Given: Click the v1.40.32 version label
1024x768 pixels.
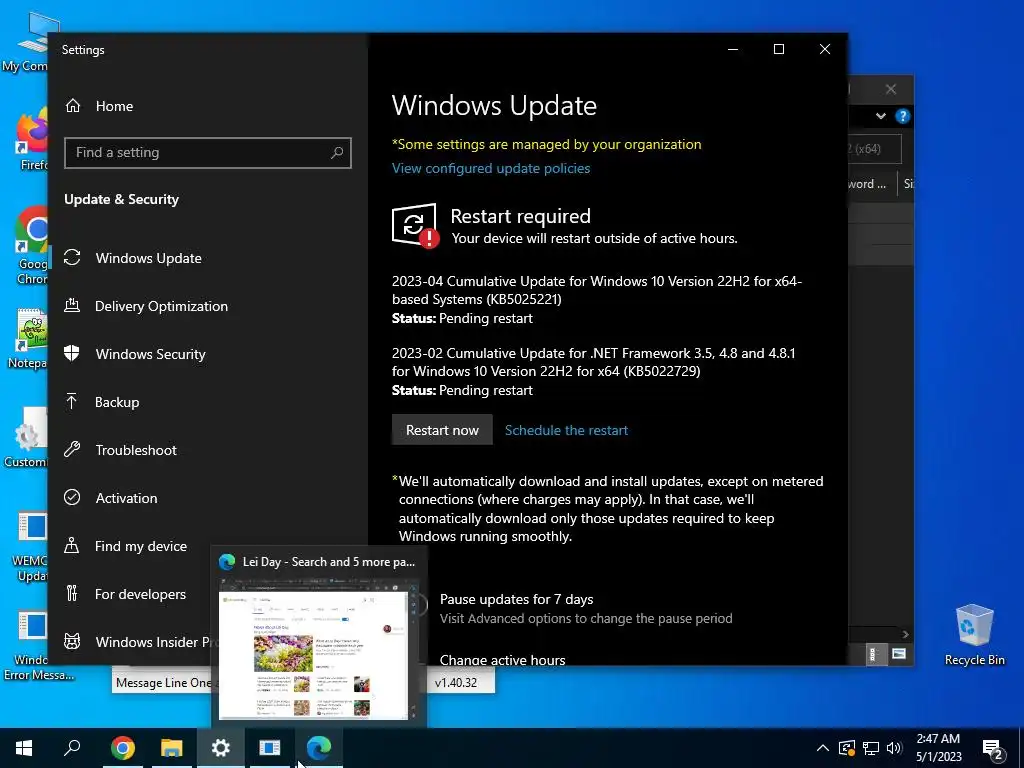Looking at the screenshot, I should [x=456, y=683].
